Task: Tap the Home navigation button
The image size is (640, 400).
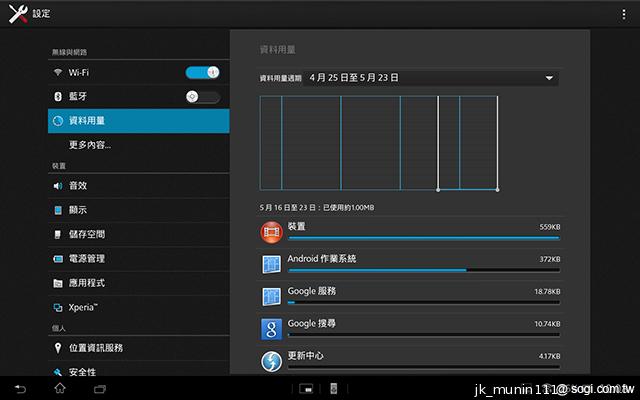Action: [x=60, y=388]
